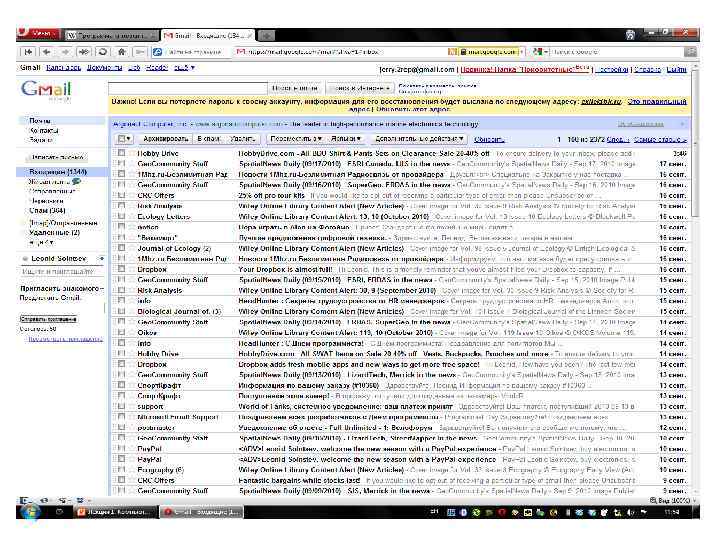Viewport: 720px width, 540px height.
Task: Click the taskbar clock
Action: [x=672, y=512]
